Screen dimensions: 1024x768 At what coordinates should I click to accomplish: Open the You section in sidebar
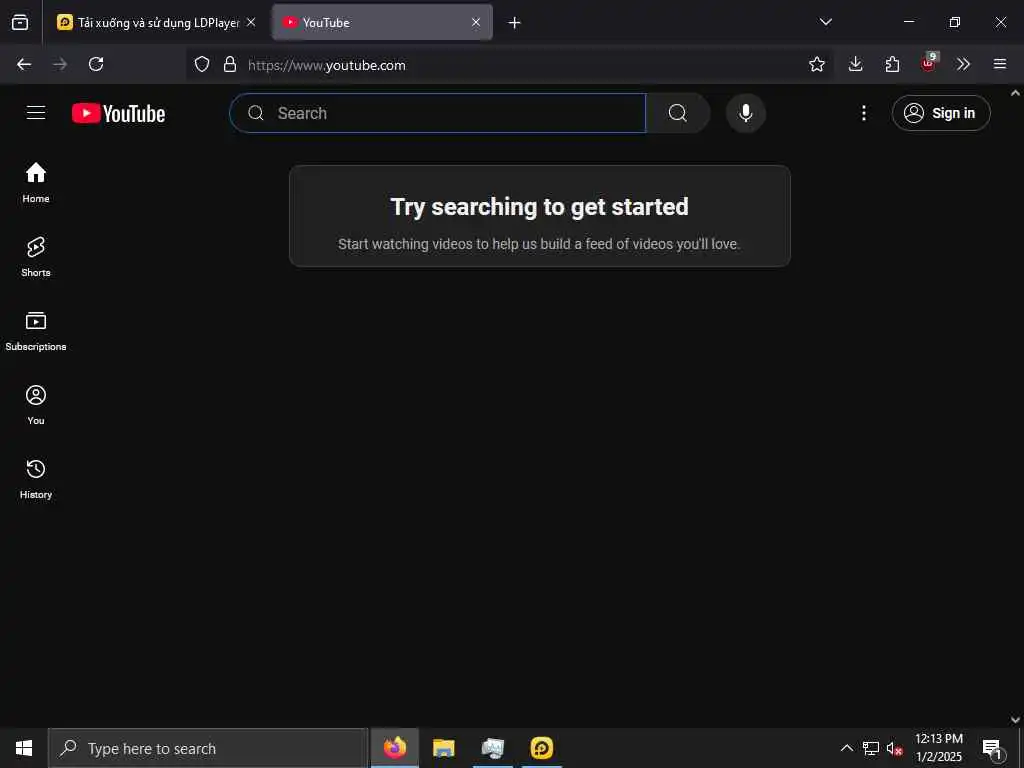click(36, 405)
